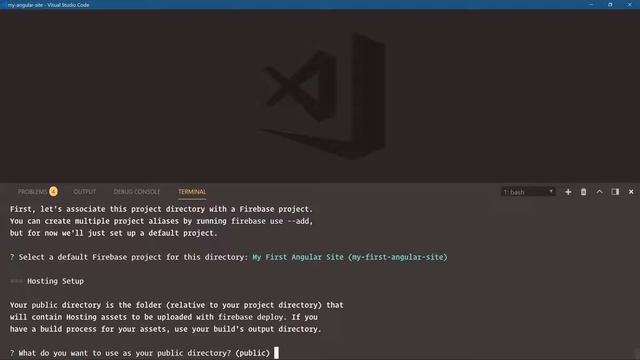Switch to the Output tab

pos(84,192)
